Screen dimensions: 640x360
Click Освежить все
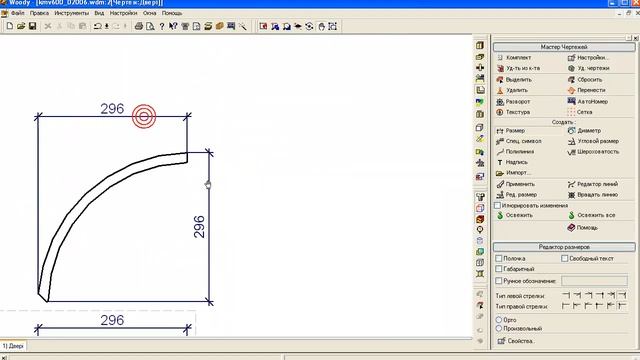click(x=591, y=215)
